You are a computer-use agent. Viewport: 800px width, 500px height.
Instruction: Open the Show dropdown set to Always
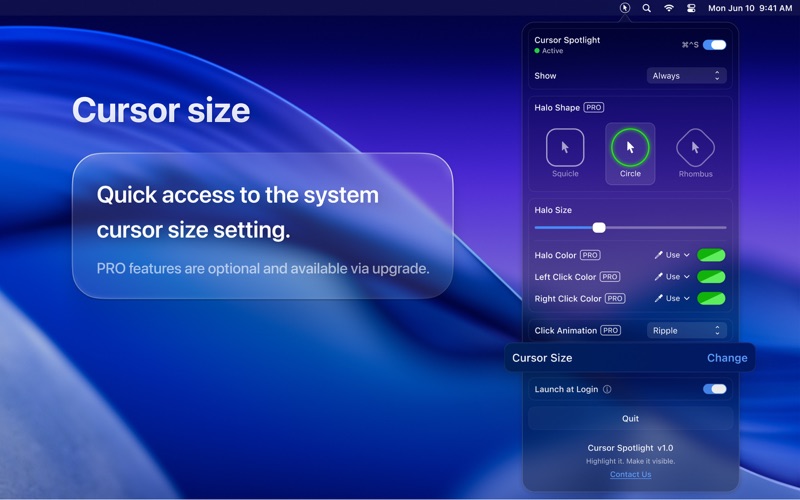click(686, 76)
